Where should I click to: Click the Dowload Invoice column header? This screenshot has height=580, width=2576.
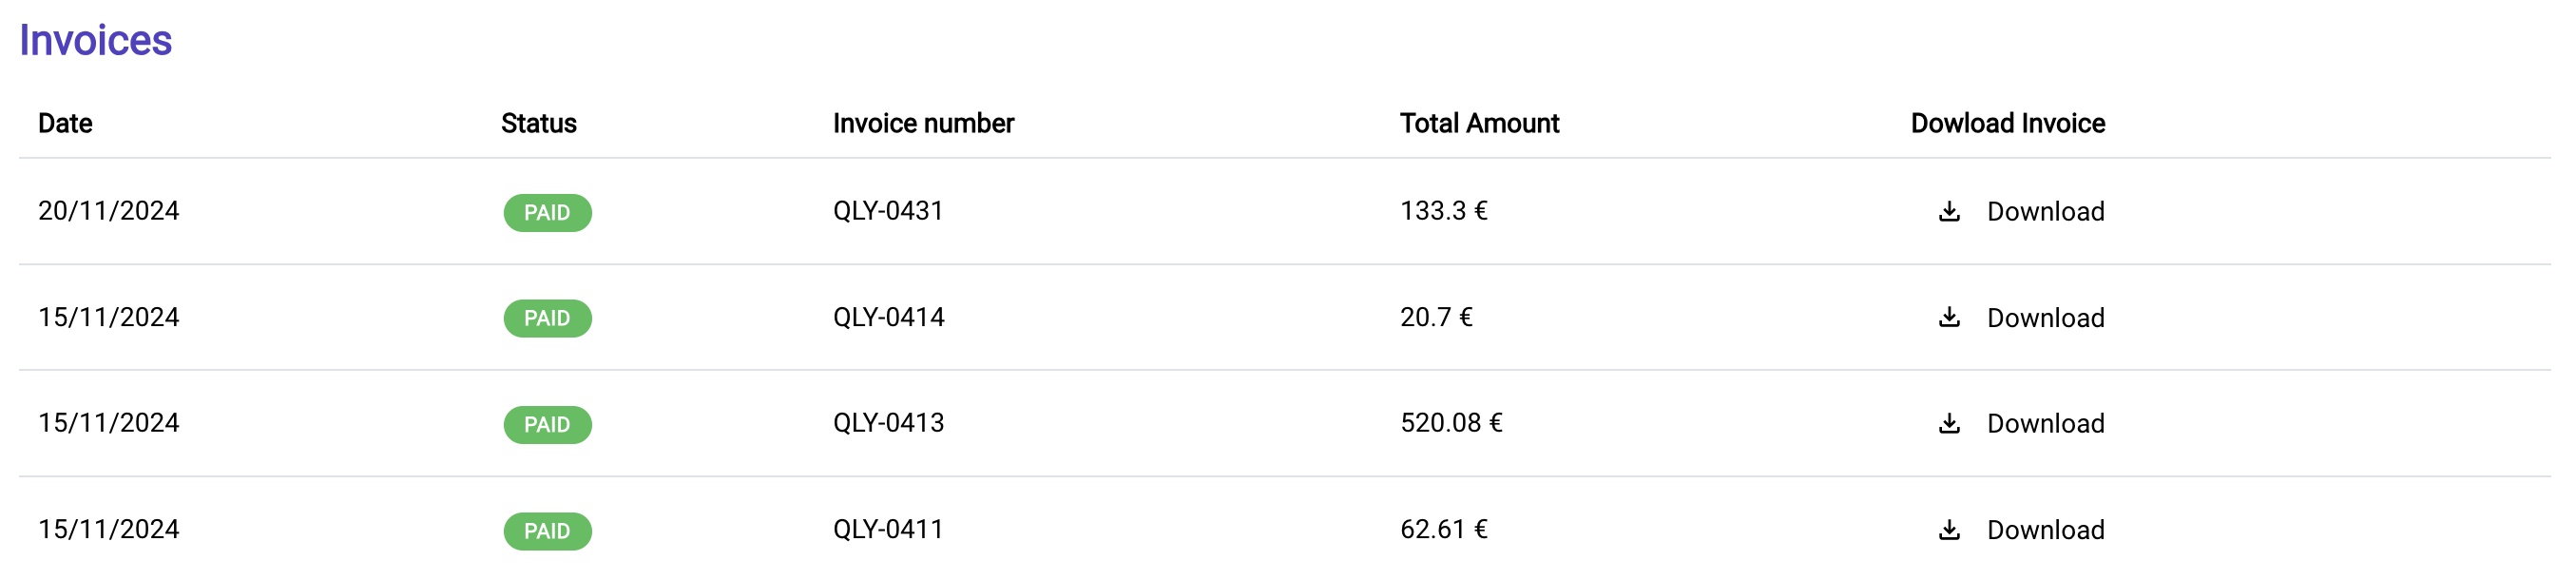(x=2008, y=123)
